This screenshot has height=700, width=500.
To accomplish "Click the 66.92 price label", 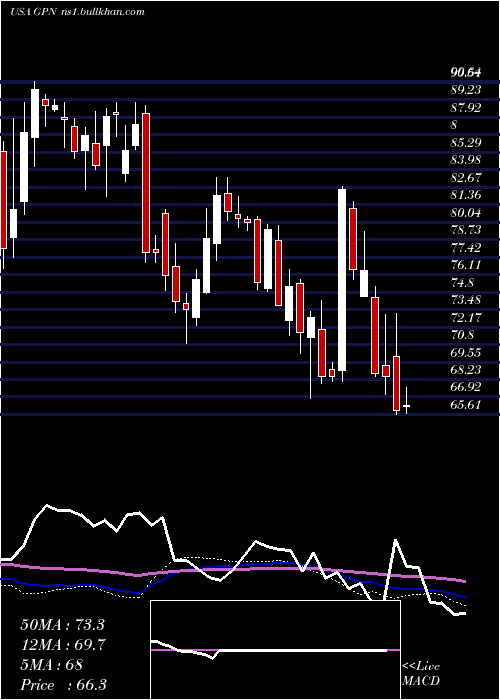I will 466,387.
